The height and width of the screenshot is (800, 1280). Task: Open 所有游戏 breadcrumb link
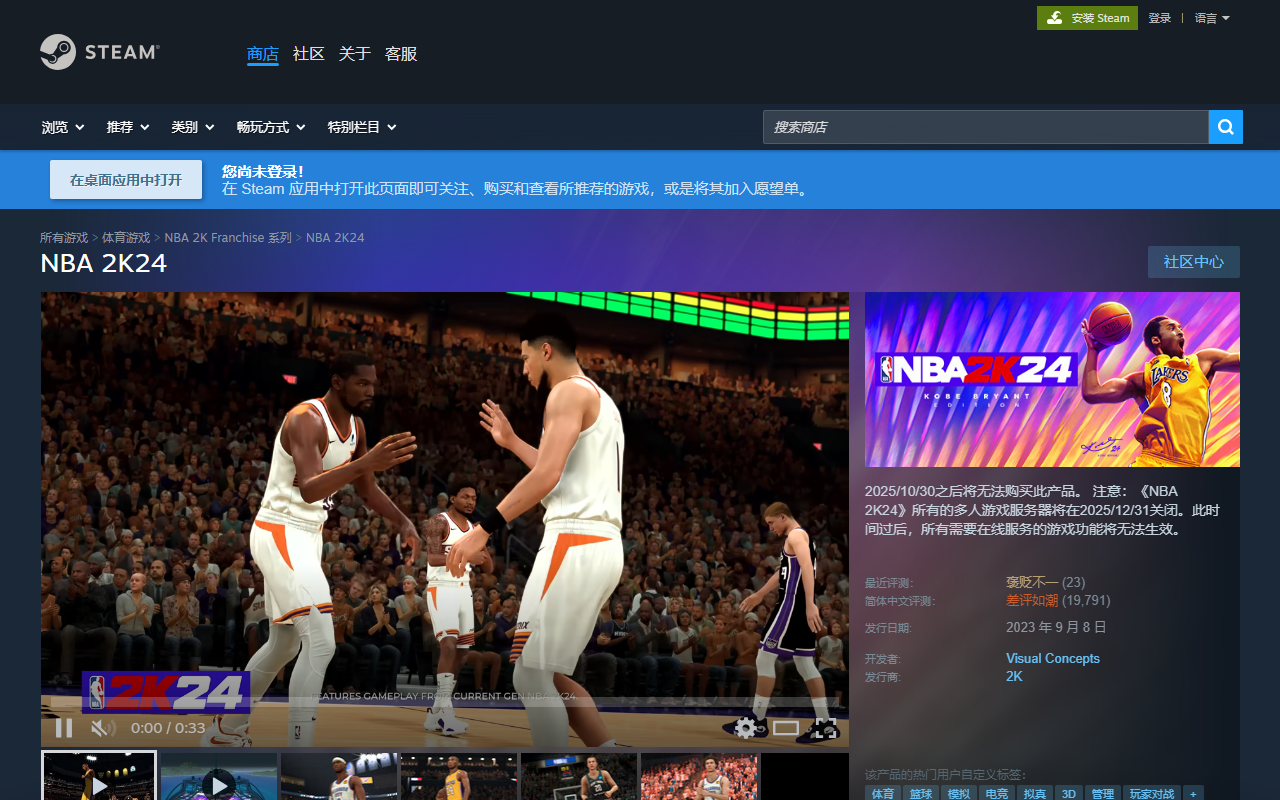[64, 238]
